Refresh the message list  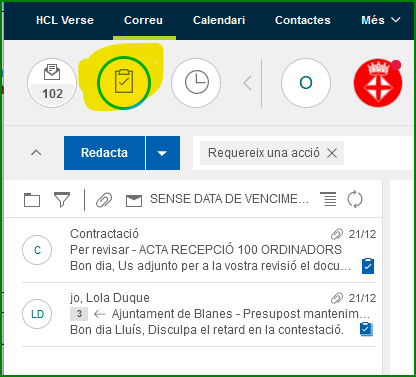[x=355, y=199]
